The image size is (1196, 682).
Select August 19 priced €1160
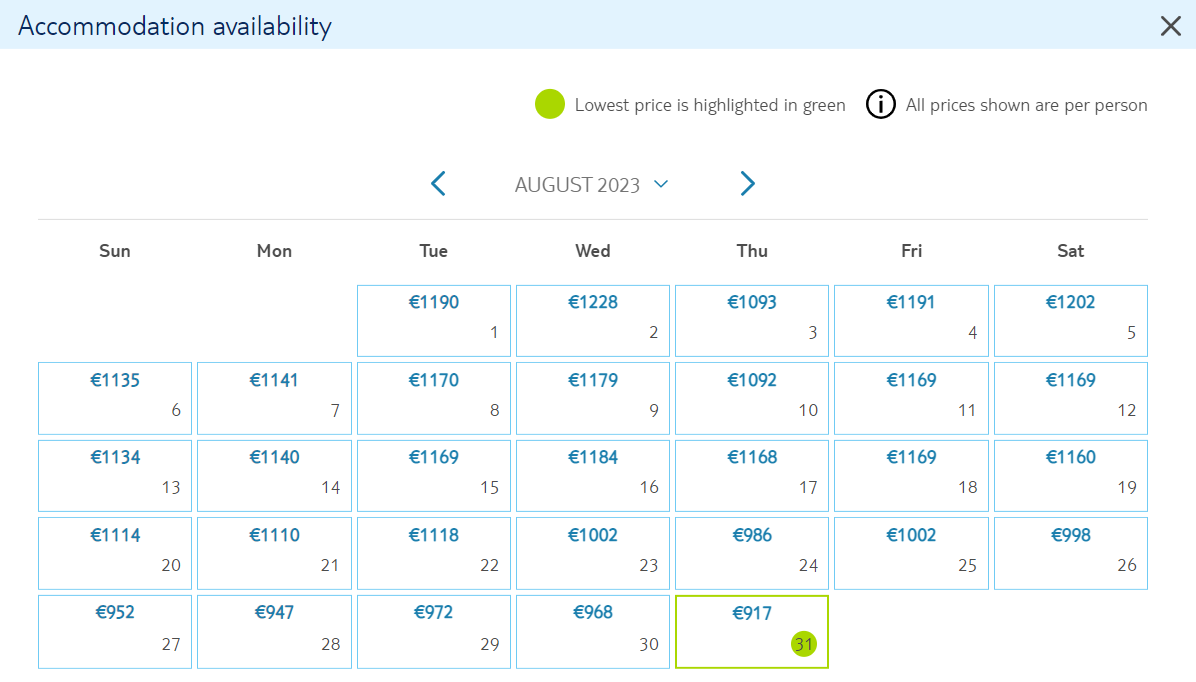tap(1070, 475)
